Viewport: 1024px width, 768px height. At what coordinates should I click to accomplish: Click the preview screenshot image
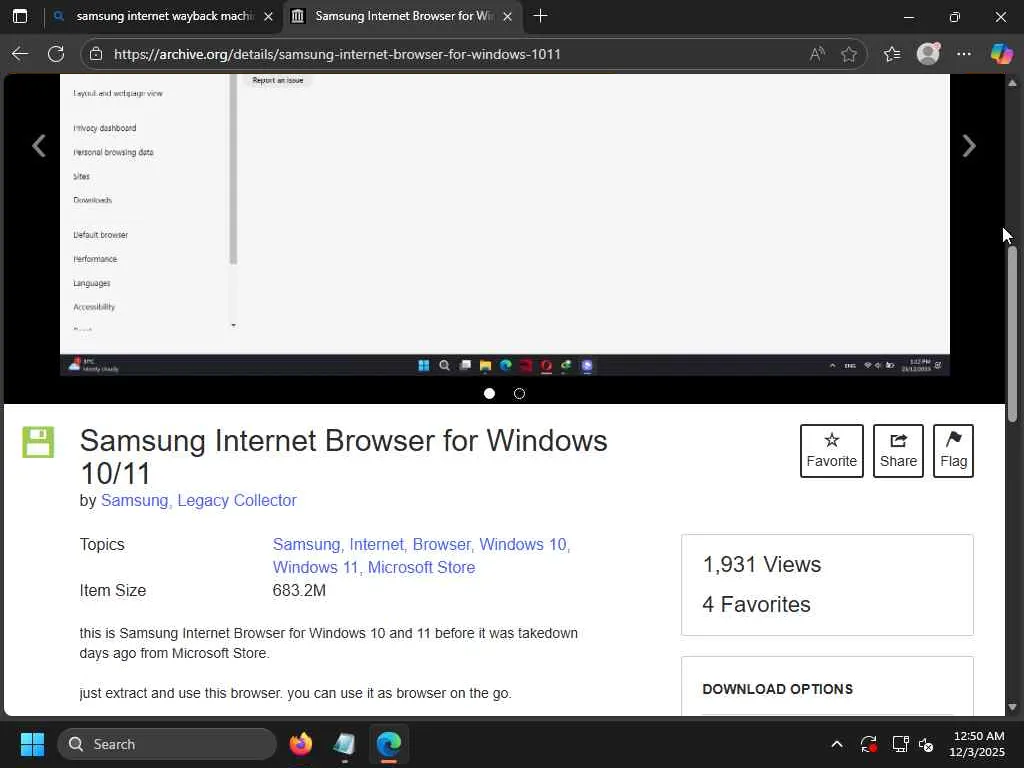[x=505, y=225]
